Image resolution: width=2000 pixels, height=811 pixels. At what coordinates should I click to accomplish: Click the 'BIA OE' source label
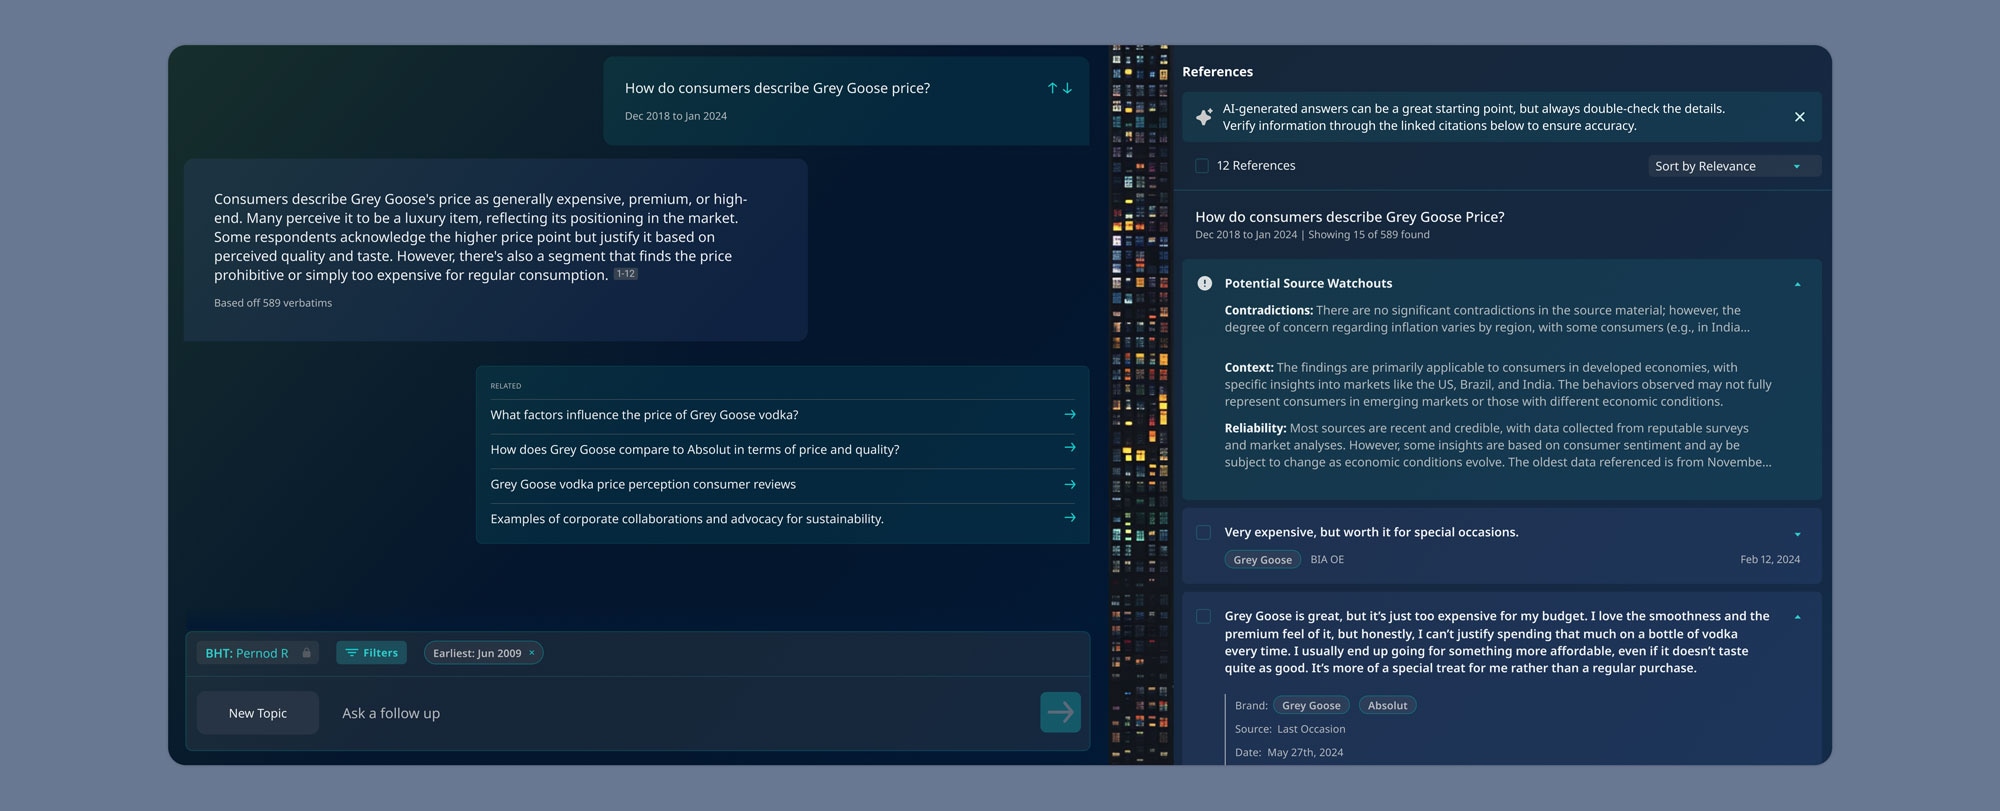(x=1327, y=560)
